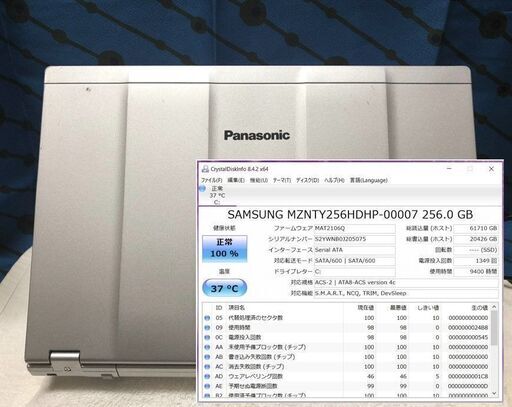Click the S.M.A.R.T., NCQ, TRIM features field
The height and width of the screenshot is (407, 512).
(x=406, y=293)
